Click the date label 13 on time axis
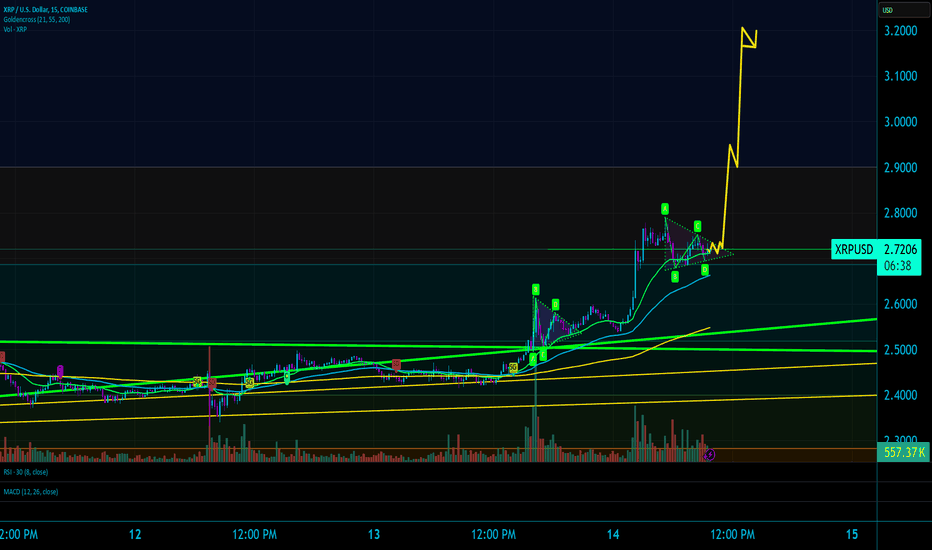Screen dimensions: 932x550 [374, 535]
